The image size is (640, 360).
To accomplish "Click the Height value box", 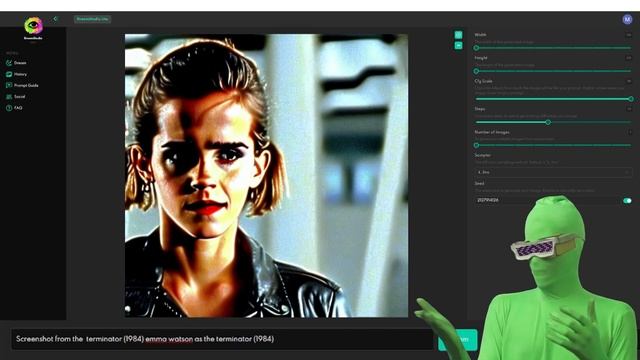I will point(629,58).
